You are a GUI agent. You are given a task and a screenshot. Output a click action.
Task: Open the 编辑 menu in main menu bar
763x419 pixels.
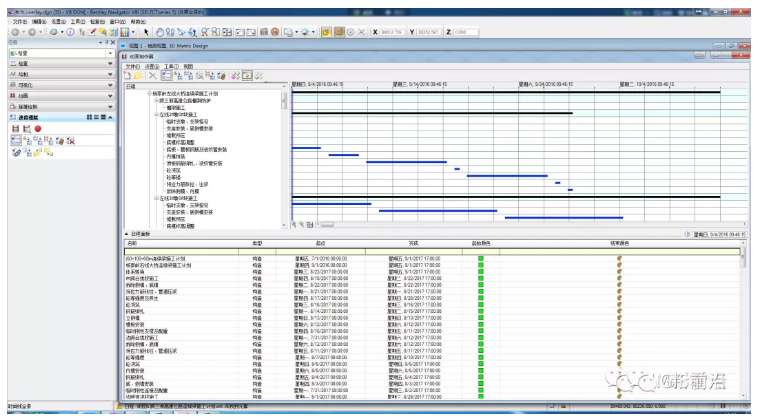click(x=39, y=21)
